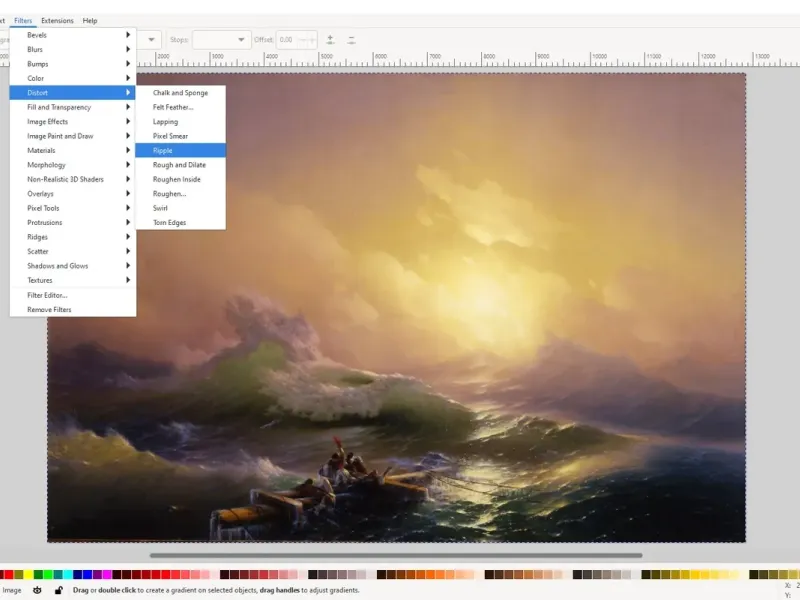
Task: Choose the Felt Feather distort filter
Action: pyautogui.click(x=181, y=107)
